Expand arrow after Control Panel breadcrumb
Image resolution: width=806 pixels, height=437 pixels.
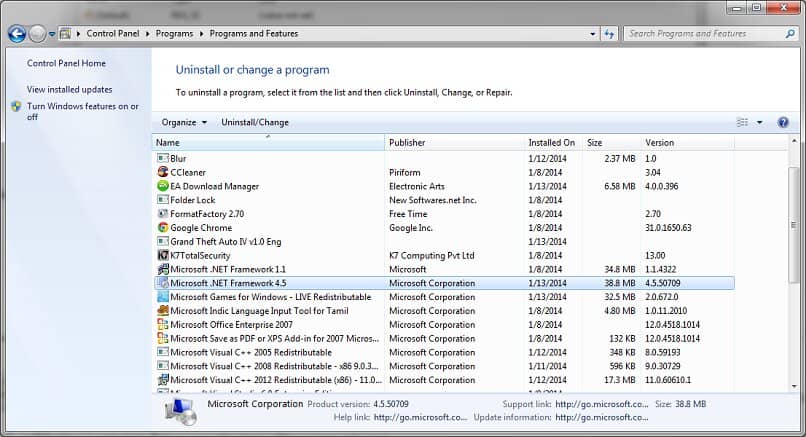click(x=148, y=34)
